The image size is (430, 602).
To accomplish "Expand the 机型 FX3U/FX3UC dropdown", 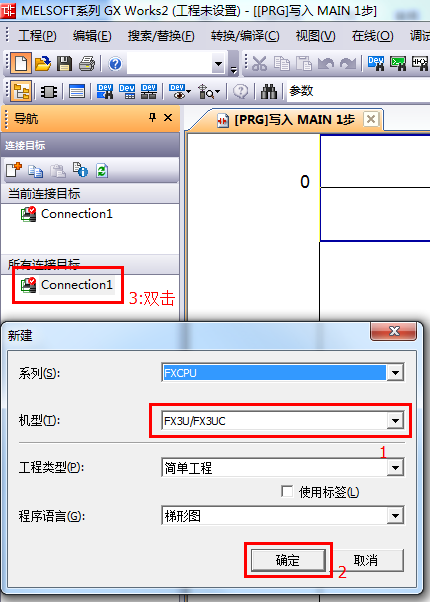I will 395,421.
